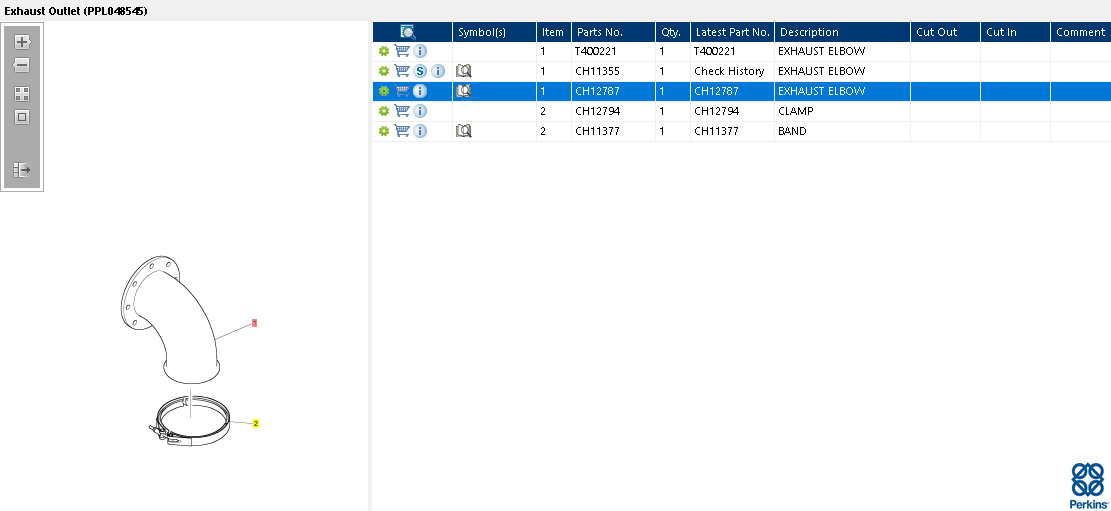Select the CH12794 CLAMP row
This screenshot has height=511, width=1111.
click(741, 111)
